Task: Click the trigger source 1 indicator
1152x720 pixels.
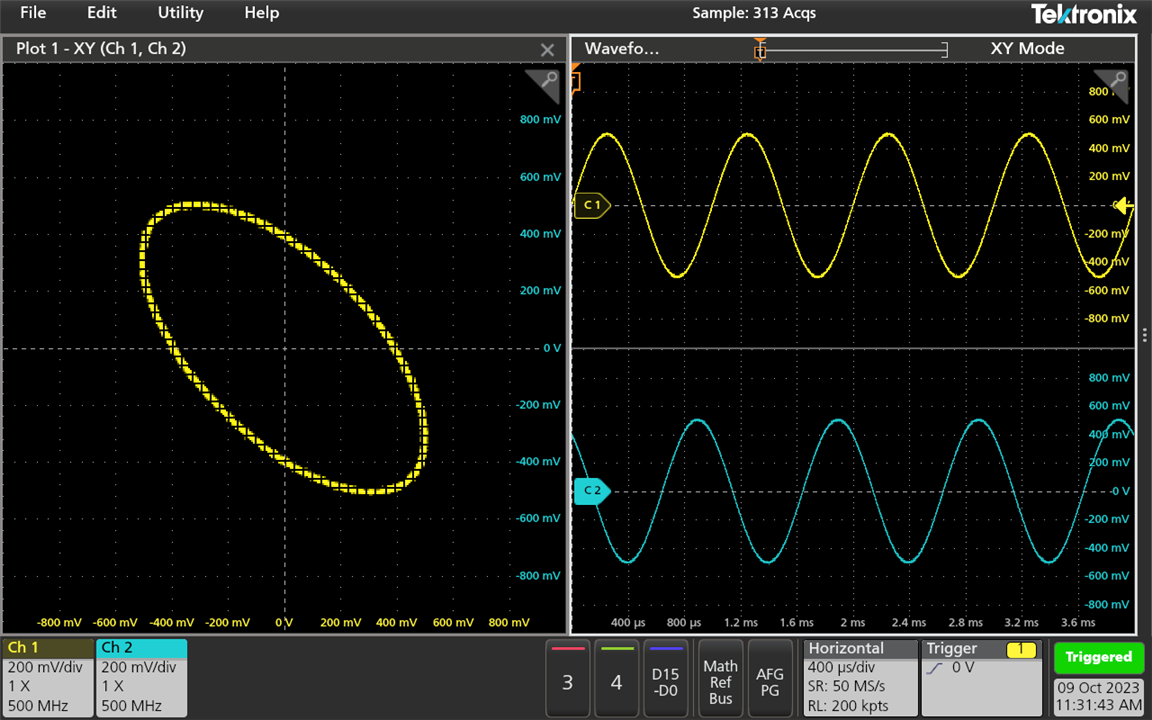Action: (1020, 649)
